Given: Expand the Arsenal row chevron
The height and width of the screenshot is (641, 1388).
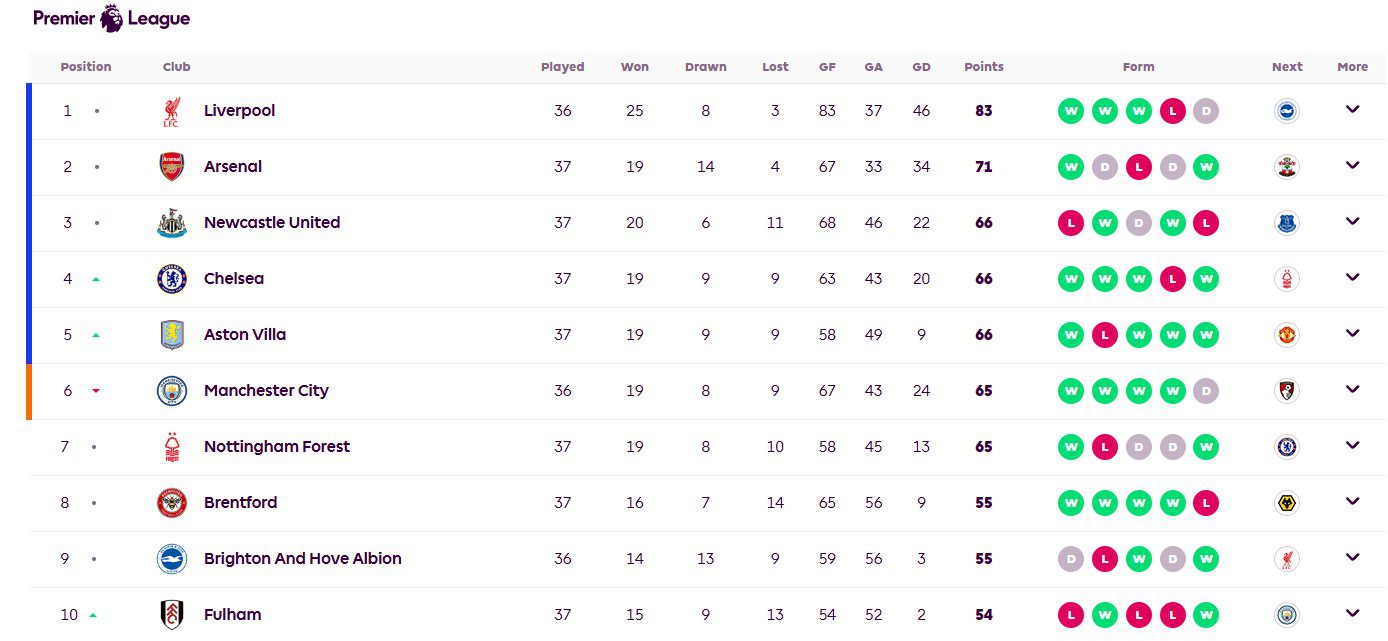Looking at the screenshot, I should [1352, 166].
